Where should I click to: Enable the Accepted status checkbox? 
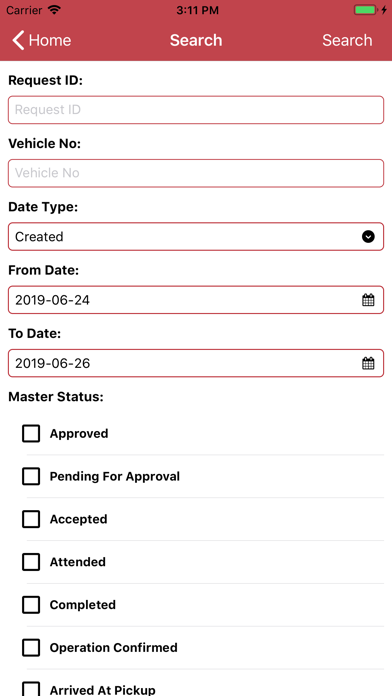31,519
